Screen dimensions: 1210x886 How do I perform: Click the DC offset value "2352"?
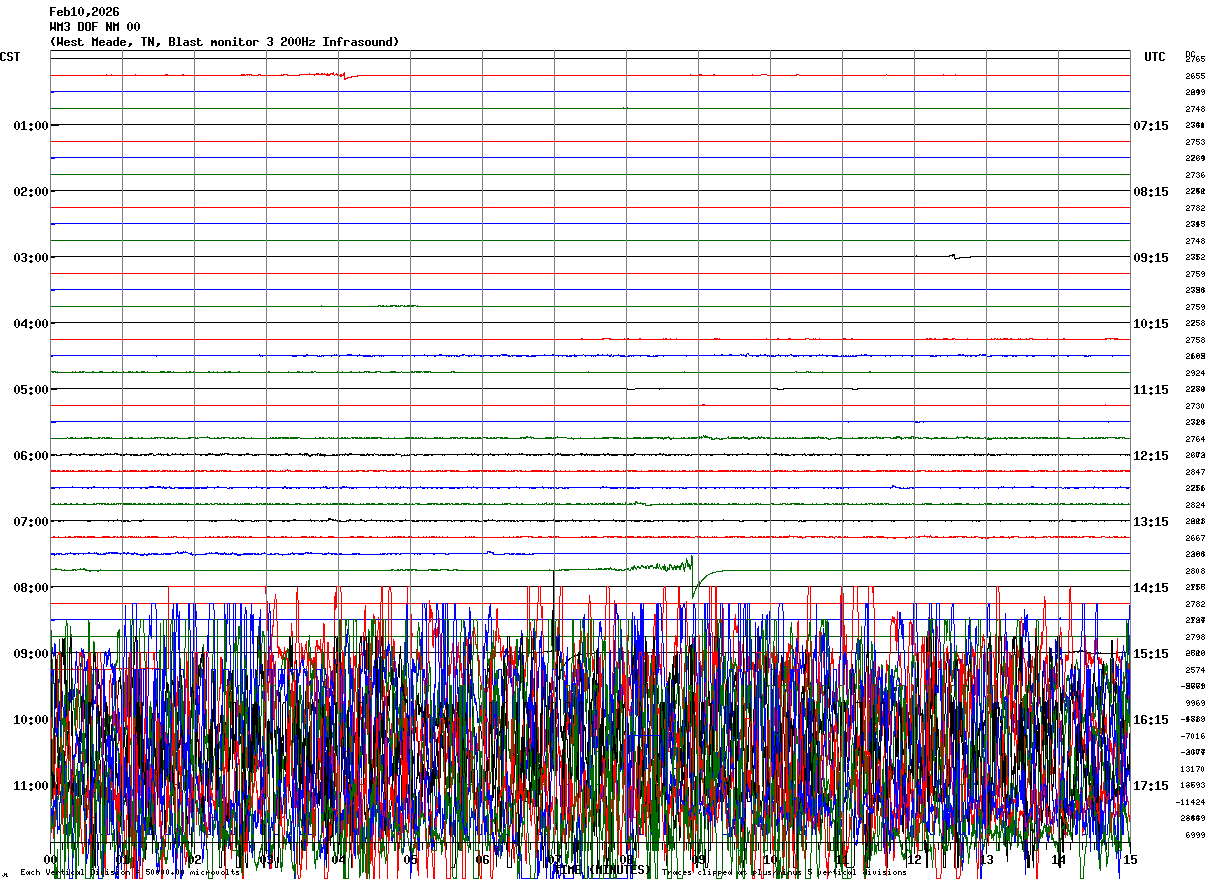[x=1195, y=257]
